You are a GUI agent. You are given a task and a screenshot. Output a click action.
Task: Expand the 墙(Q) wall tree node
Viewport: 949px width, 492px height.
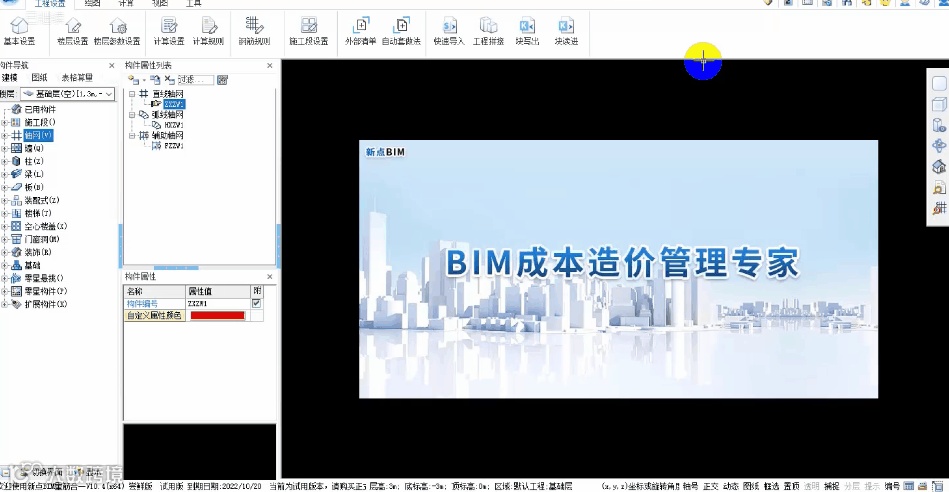pos(4,148)
